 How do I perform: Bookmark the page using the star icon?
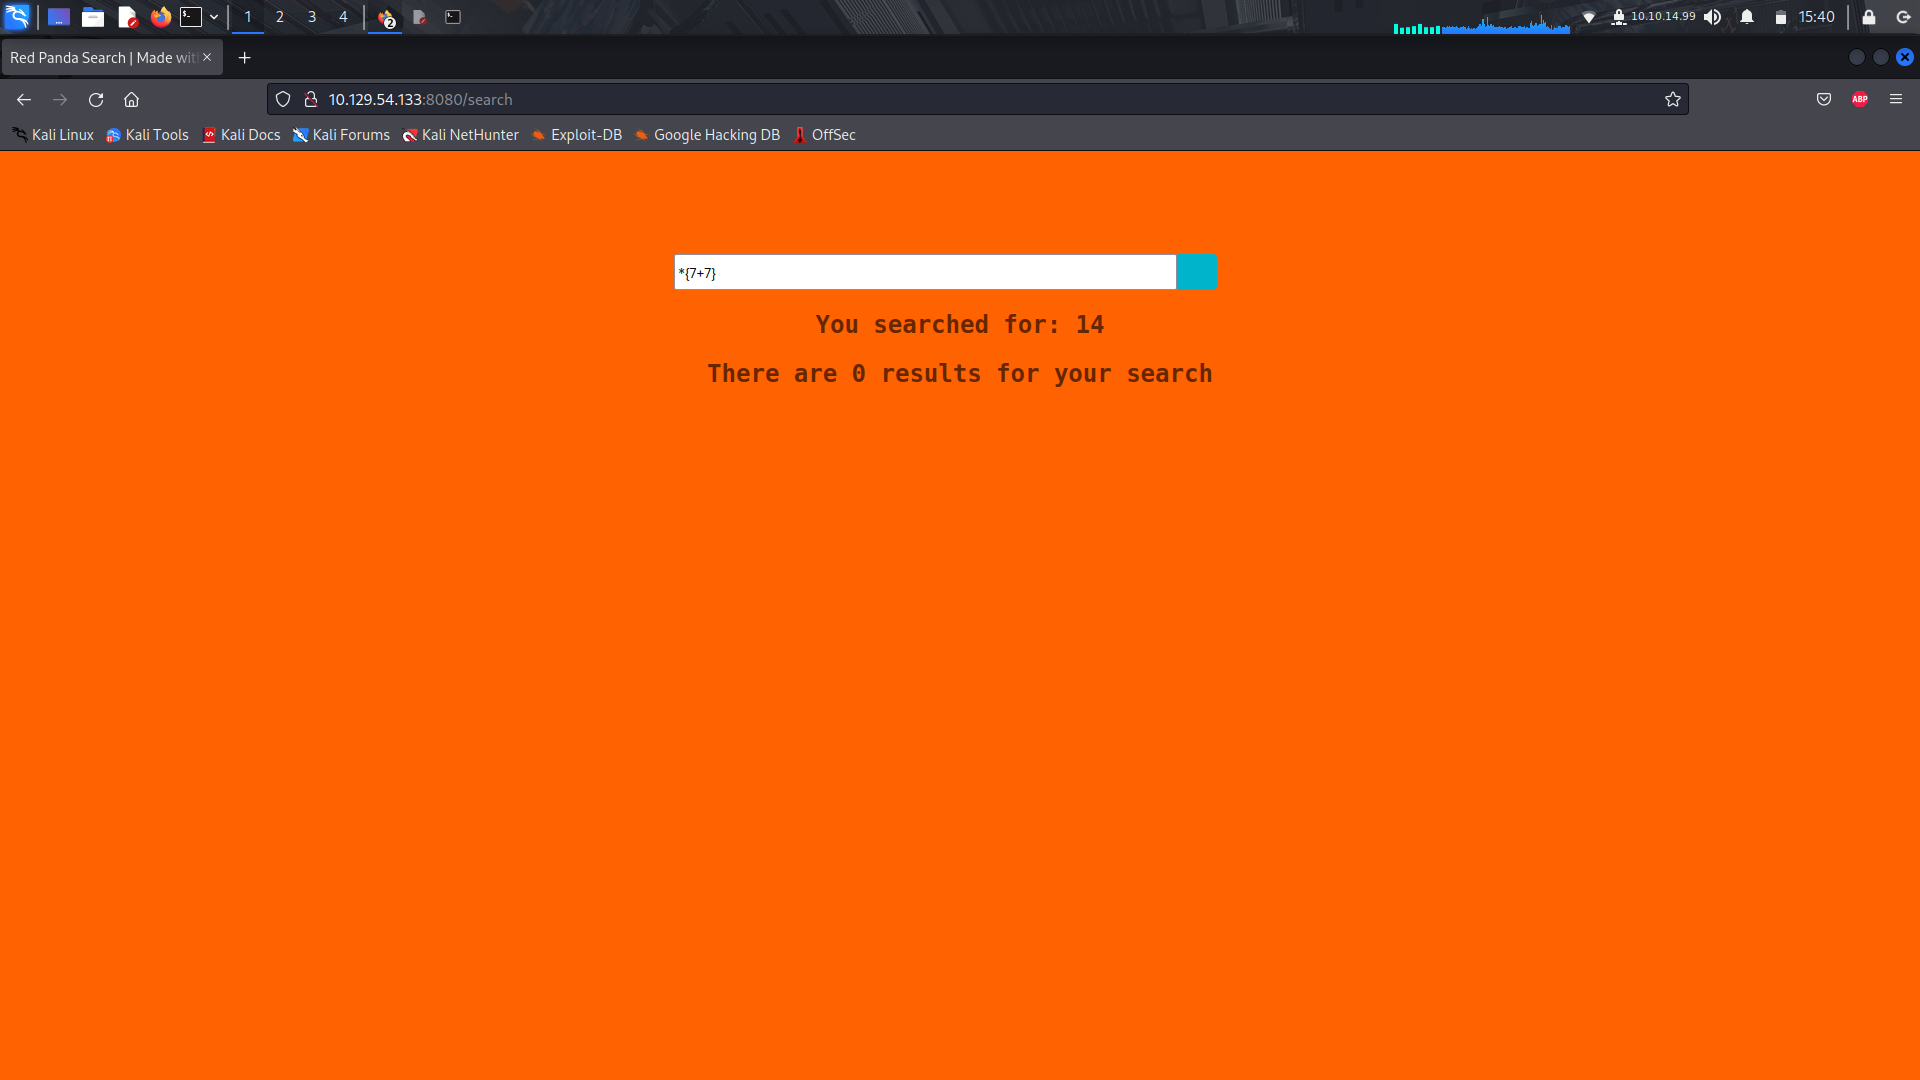[x=1672, y=99]
